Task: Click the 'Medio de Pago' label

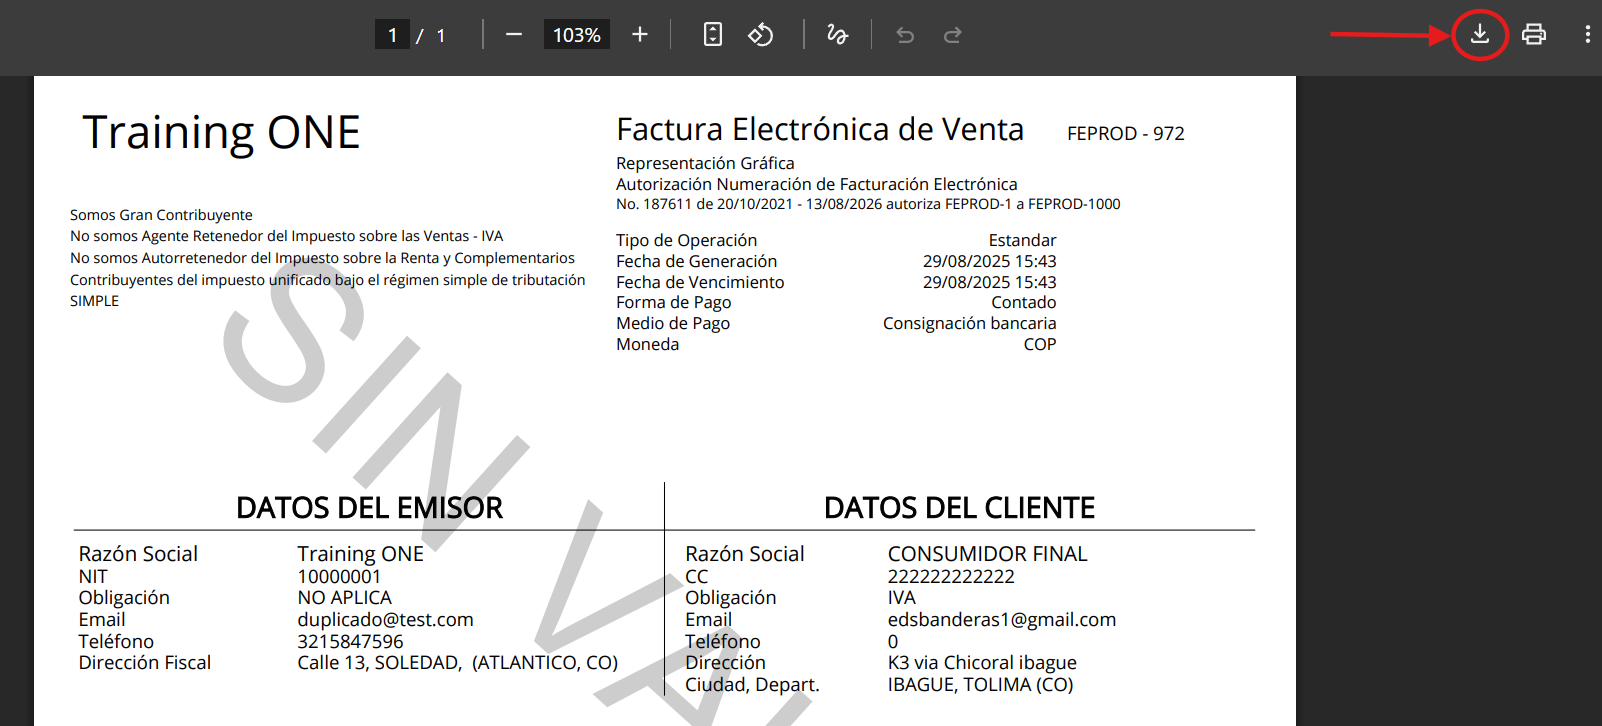Action: click(x=673, y=323)
